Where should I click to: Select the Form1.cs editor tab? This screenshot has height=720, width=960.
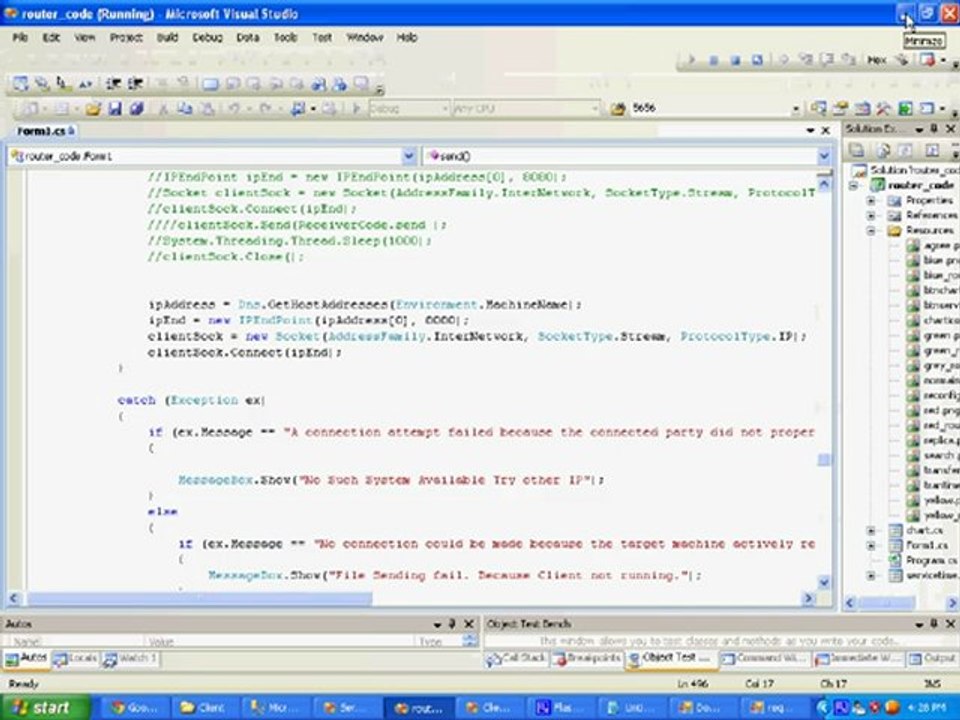coord(45,131)
